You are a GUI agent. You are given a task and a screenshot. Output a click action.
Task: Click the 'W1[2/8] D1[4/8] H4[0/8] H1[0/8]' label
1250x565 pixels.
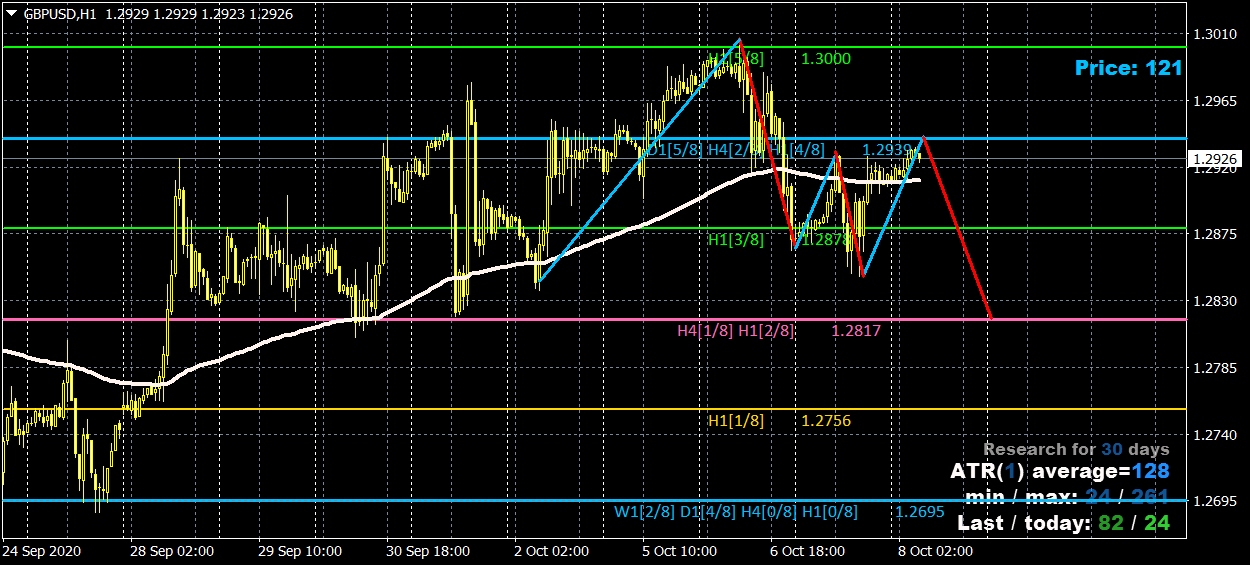[x=736, y=512]
